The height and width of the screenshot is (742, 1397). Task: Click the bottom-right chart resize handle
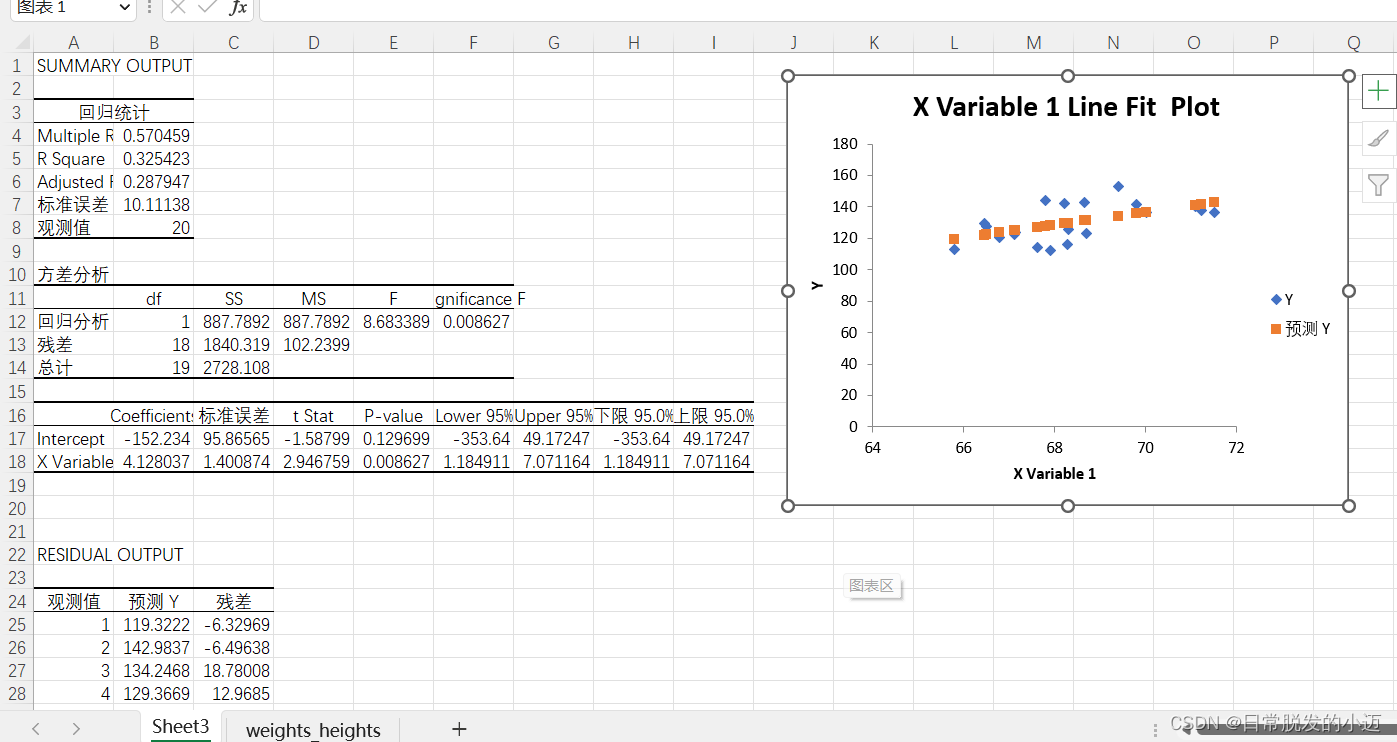pyautogui.click(x=1349, y=505)
